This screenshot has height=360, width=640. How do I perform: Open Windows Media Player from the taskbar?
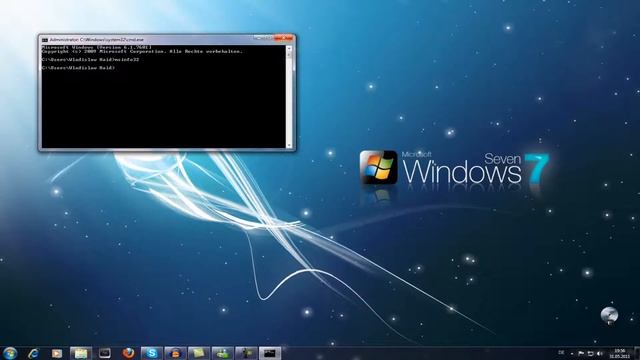(57, 353)
